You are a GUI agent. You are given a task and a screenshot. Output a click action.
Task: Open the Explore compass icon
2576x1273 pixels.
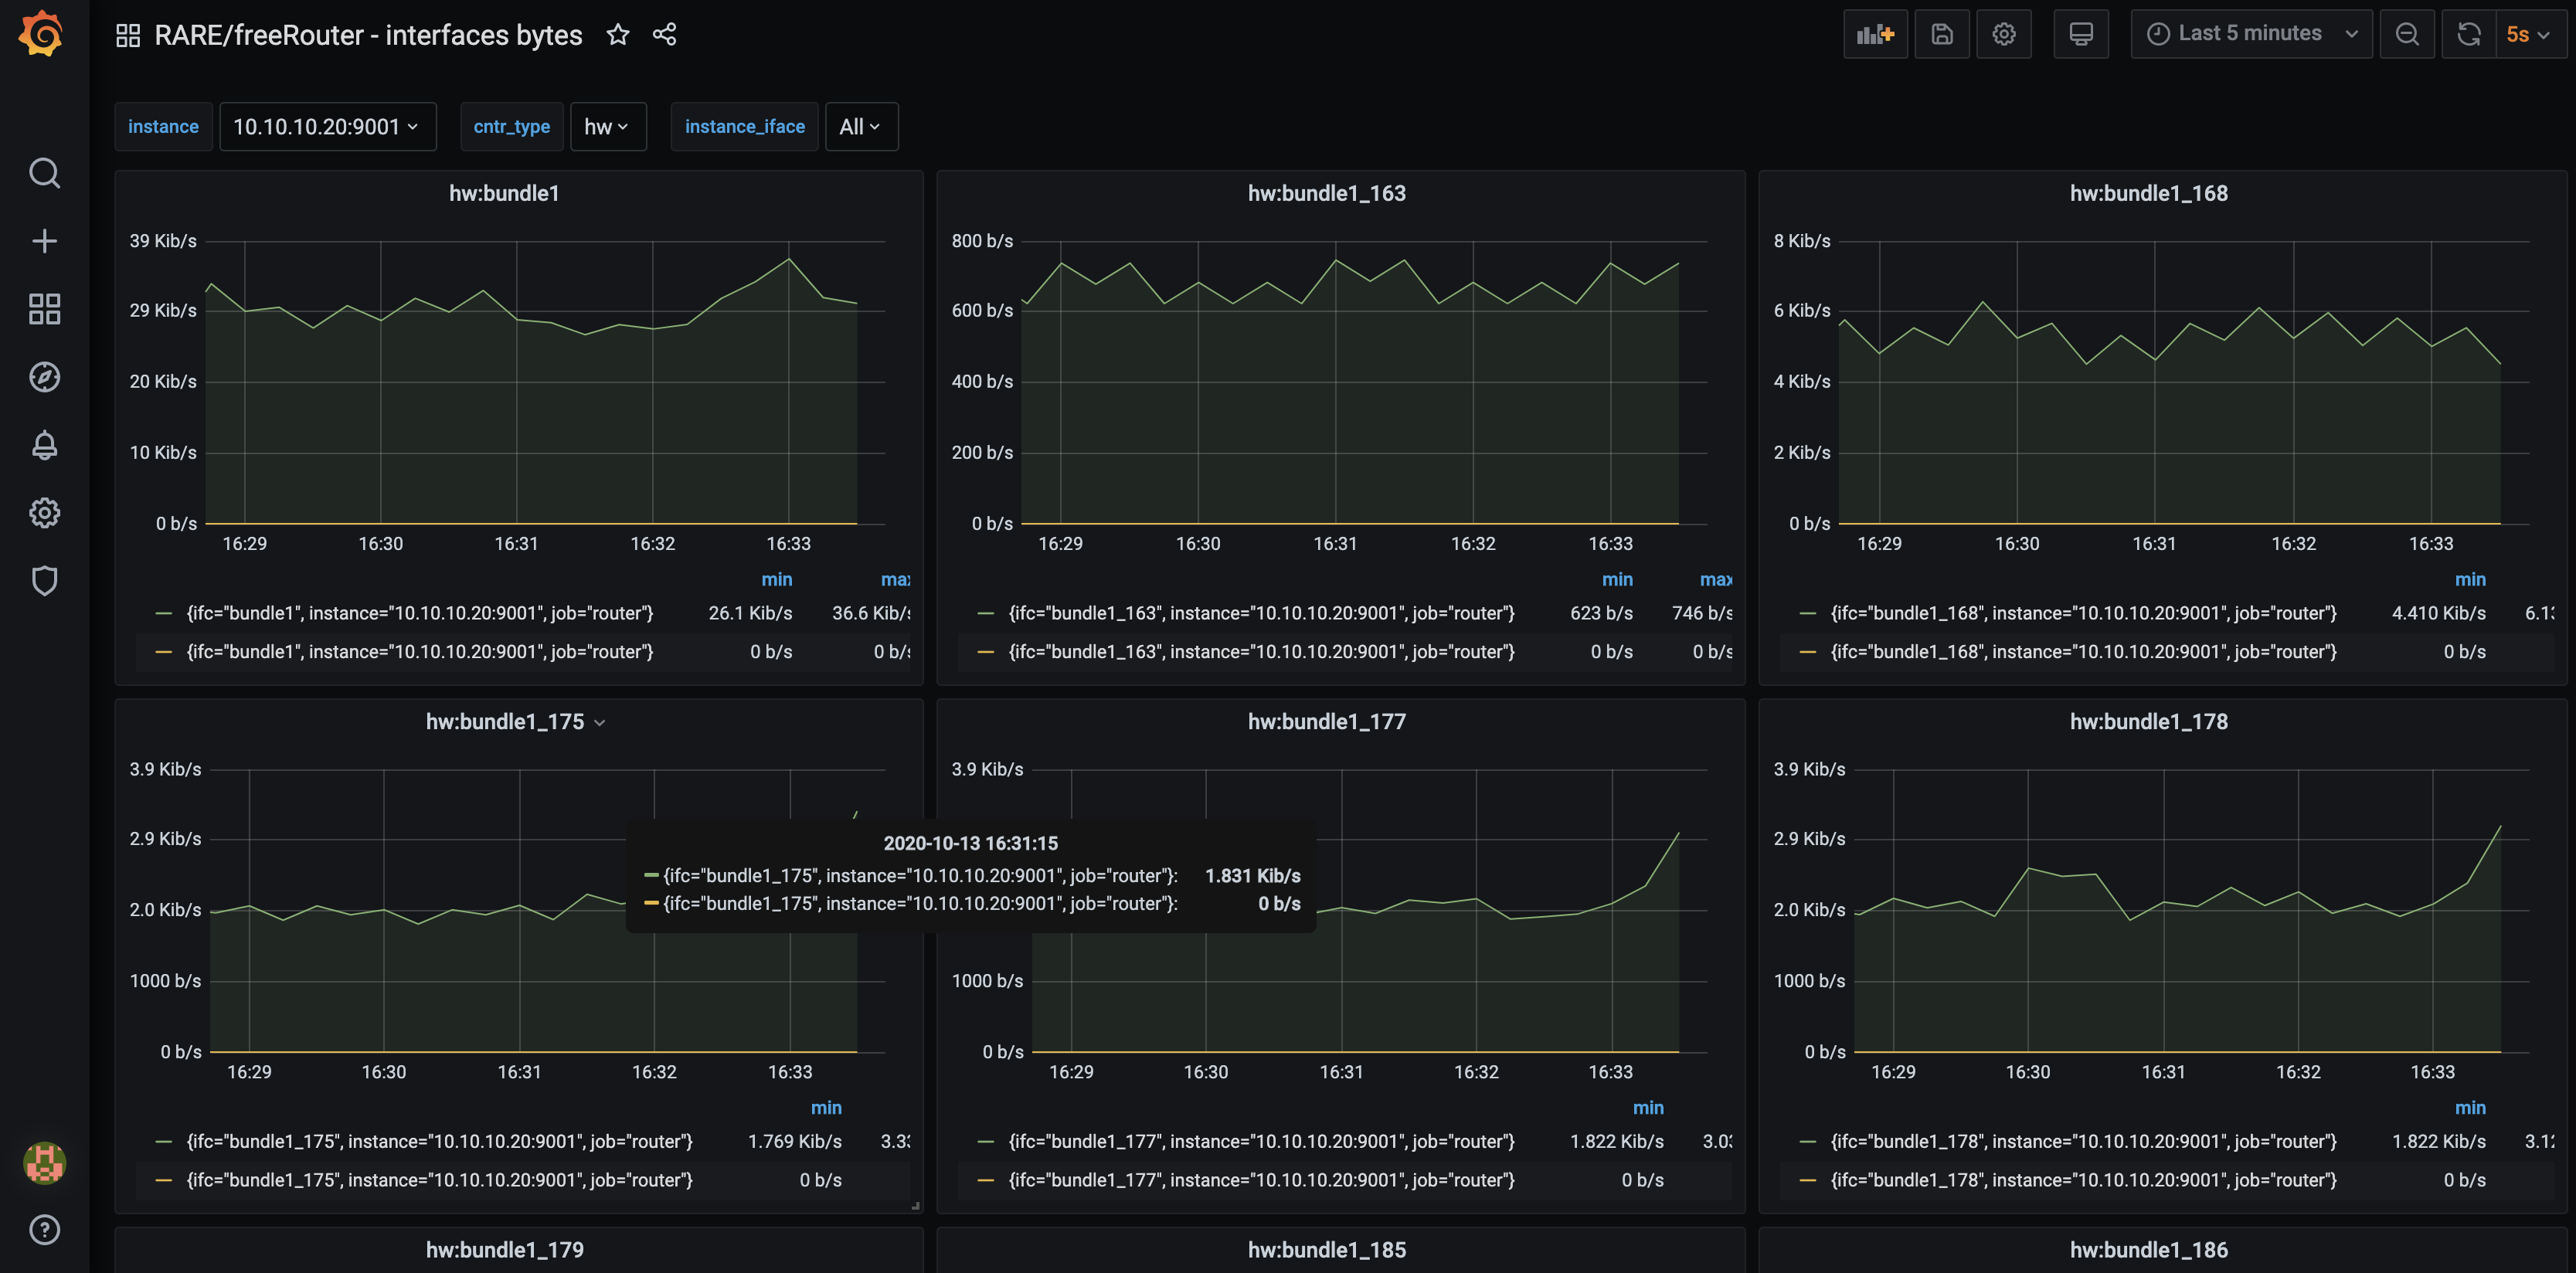click(44, 377)
